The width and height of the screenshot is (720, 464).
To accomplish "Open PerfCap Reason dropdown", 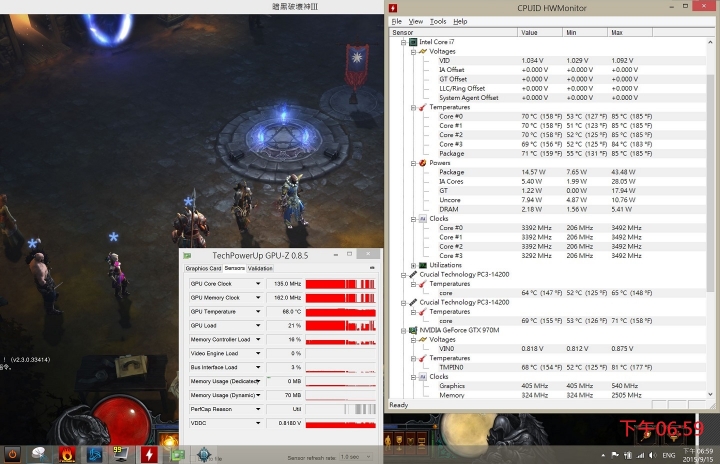I will 258,409.
